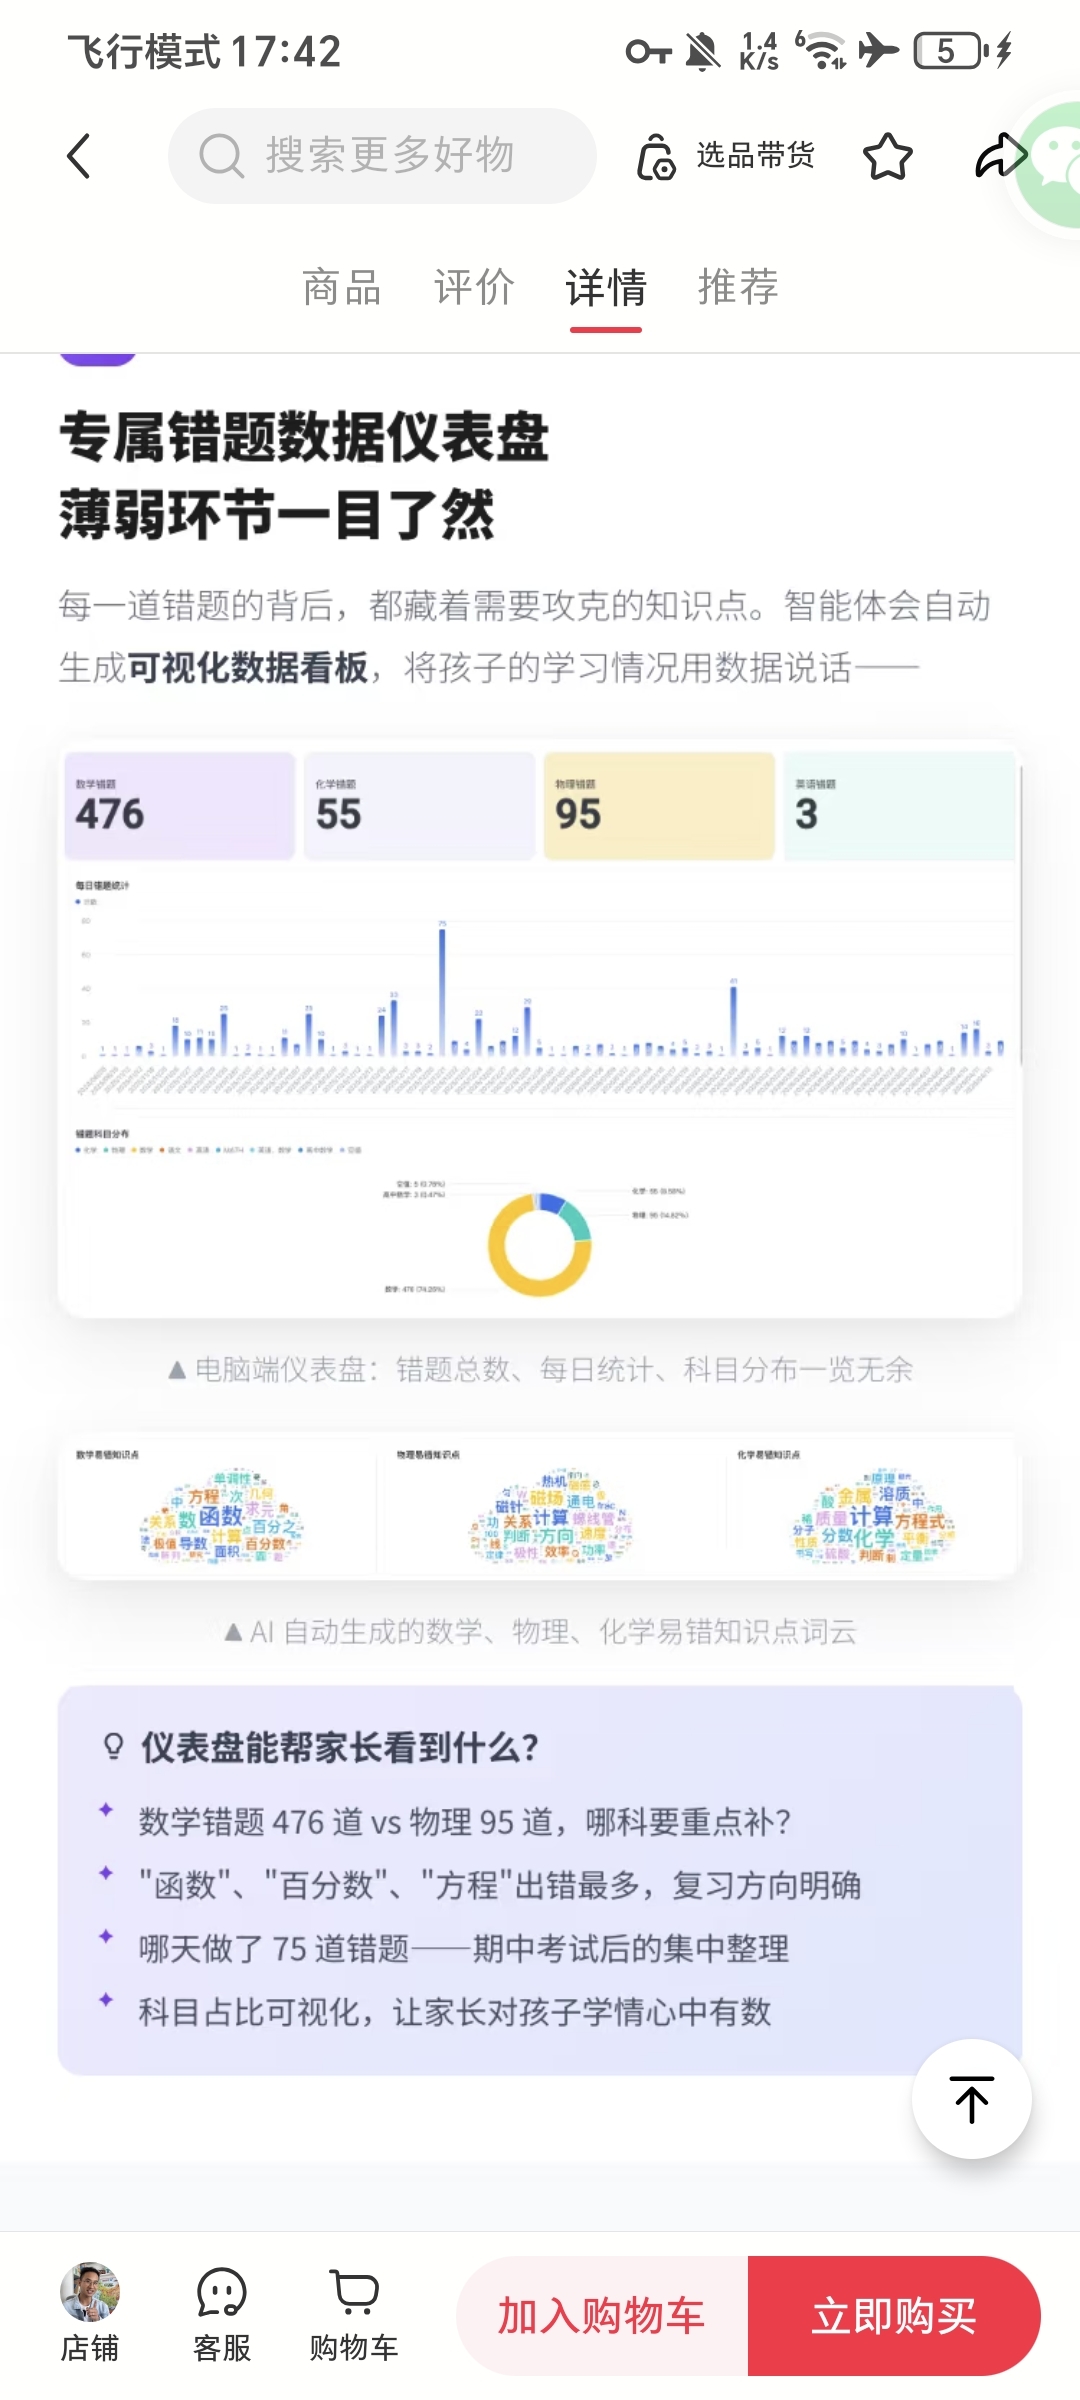Tap the back arrow icon
This screenshot has height=2400, width=1080.
click(x=79, y=156)
